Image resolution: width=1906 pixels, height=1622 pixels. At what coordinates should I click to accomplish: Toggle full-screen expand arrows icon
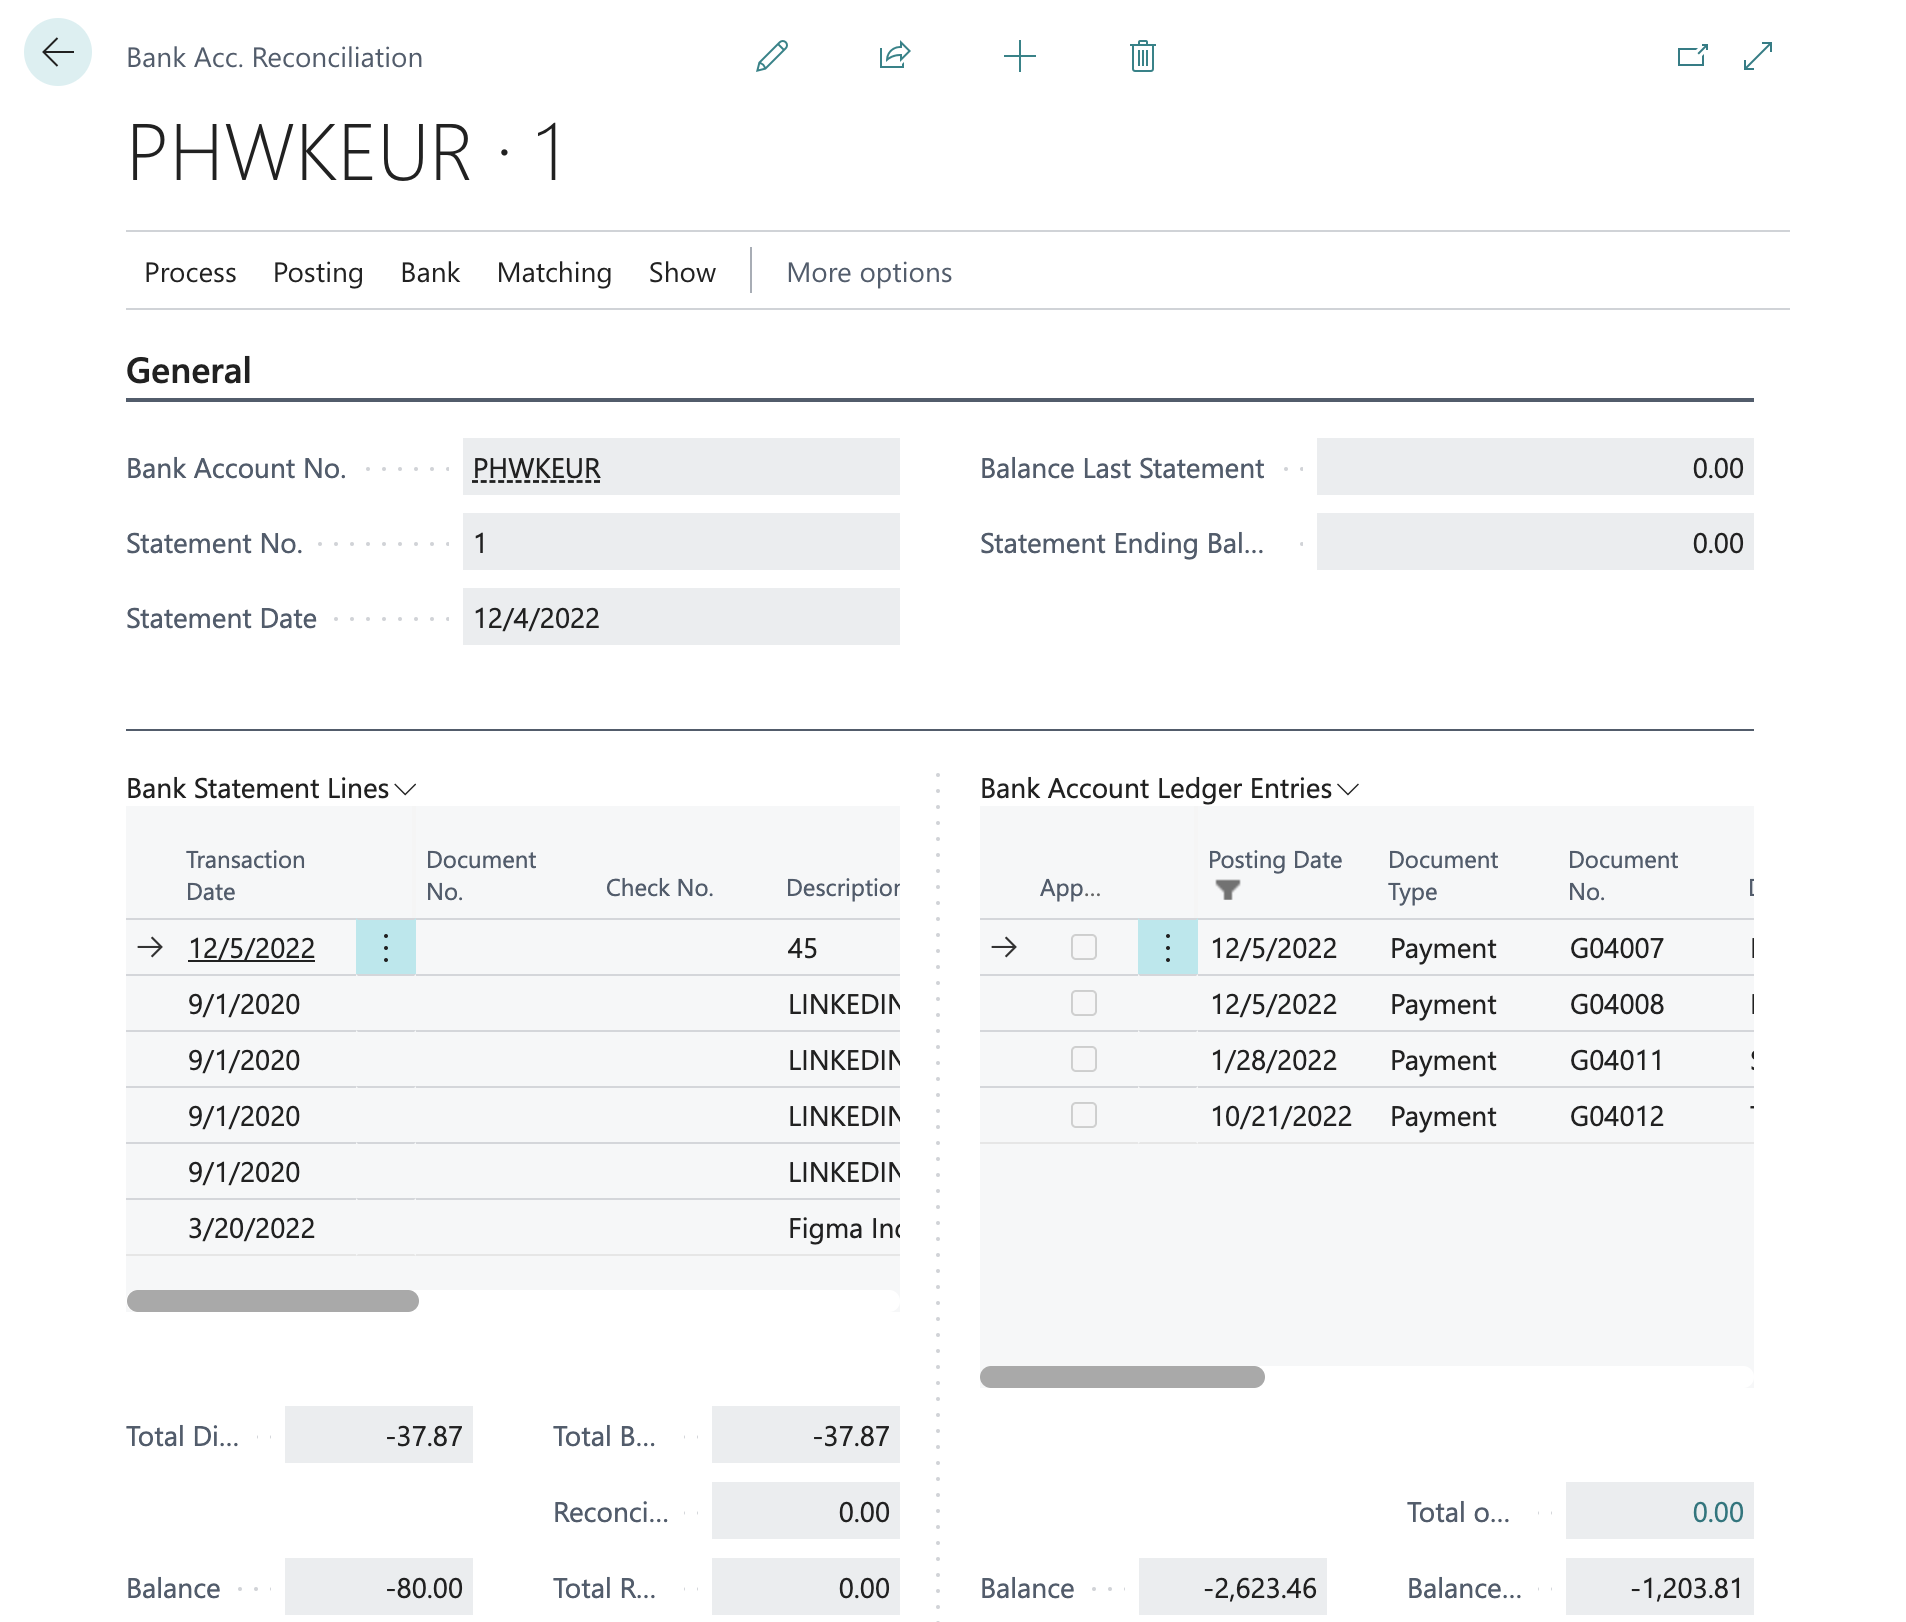pos(1758,56)
